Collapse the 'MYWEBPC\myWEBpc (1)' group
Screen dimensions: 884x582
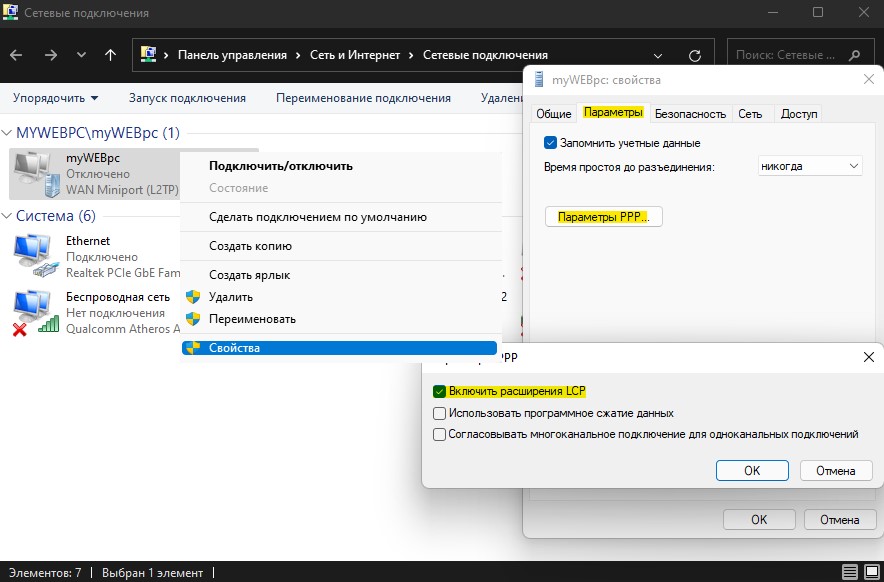pos(7,133)
